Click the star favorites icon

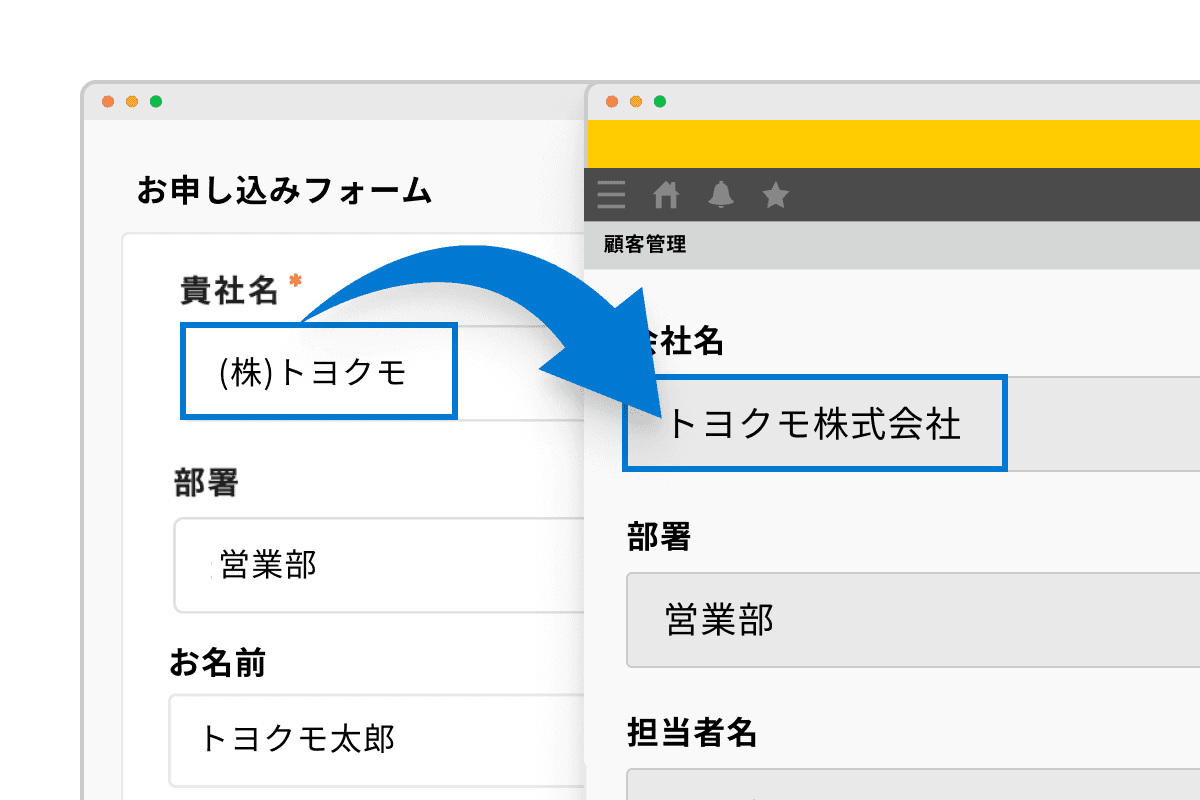pos(775,195)
